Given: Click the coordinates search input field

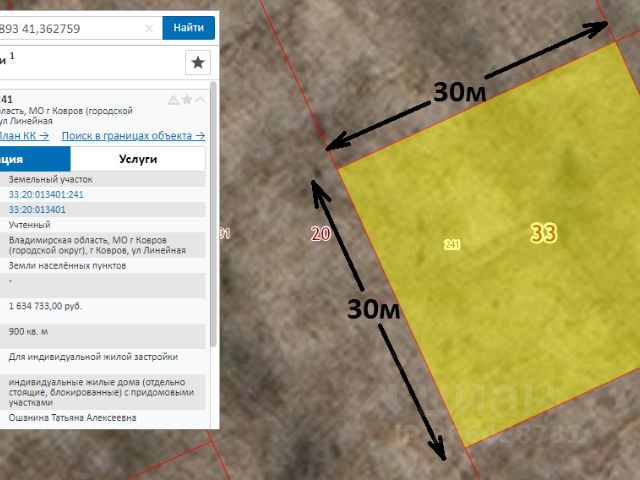Looking at the screenshot, I should point(70,29).
